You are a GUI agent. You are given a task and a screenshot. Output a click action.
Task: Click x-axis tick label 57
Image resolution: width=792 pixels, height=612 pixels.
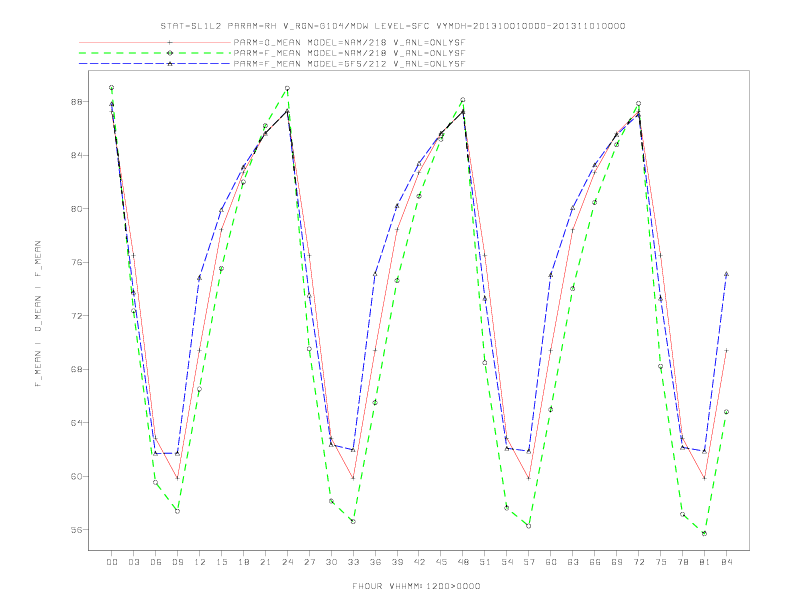(529, 562)
